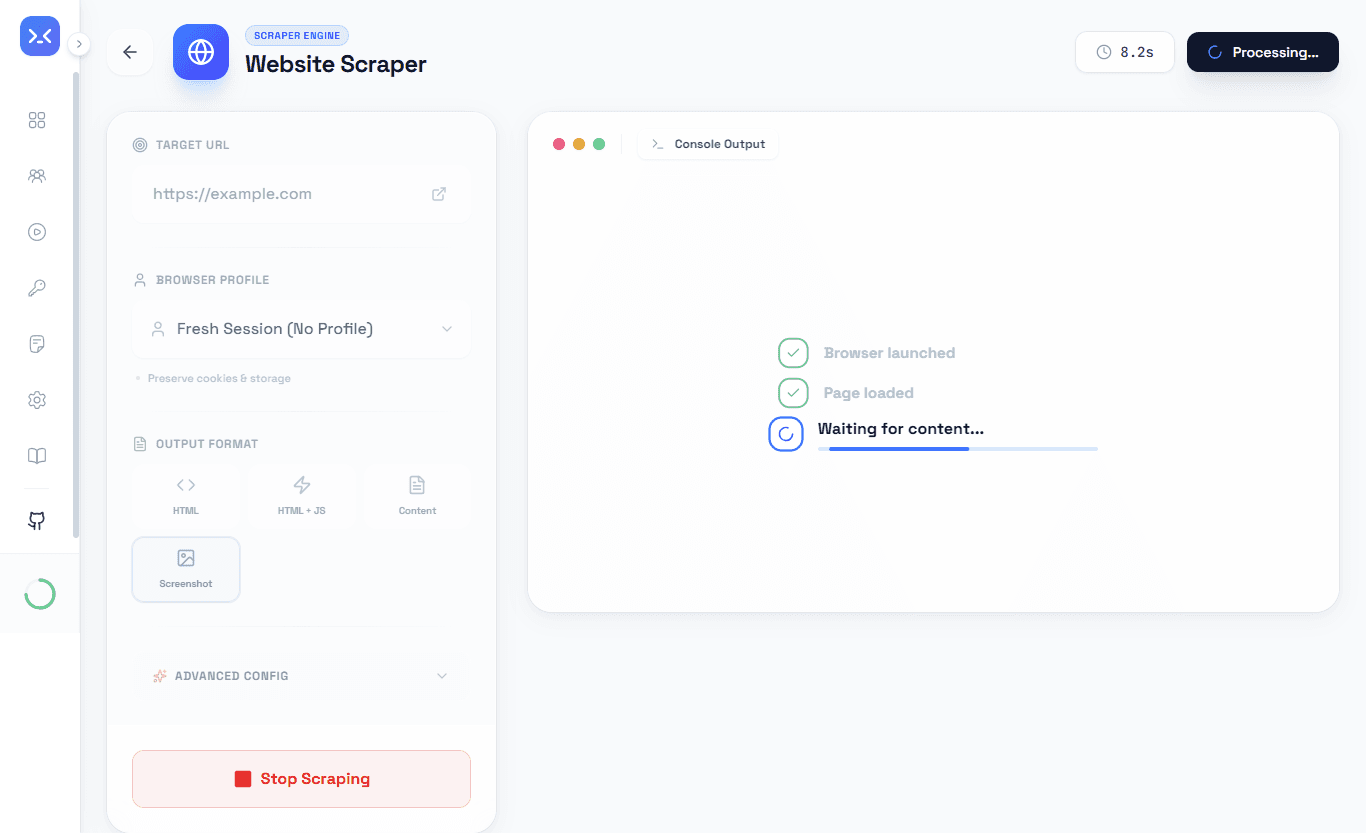
Task: Open the users group icon in sidebar
Action: 37,176
